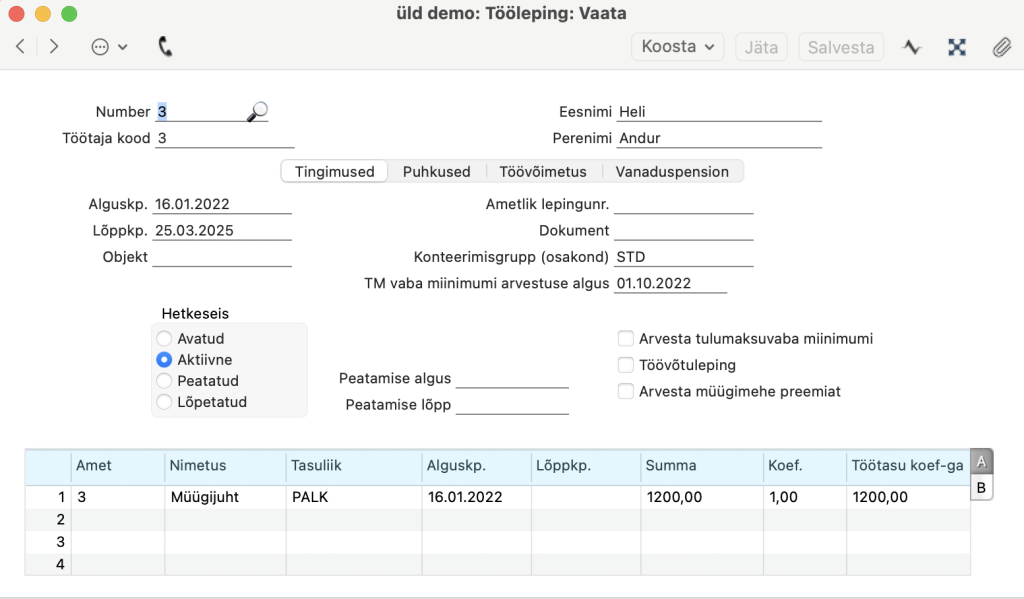Click the Jäta button
1024x599 pixels.
tap(761, 47)
